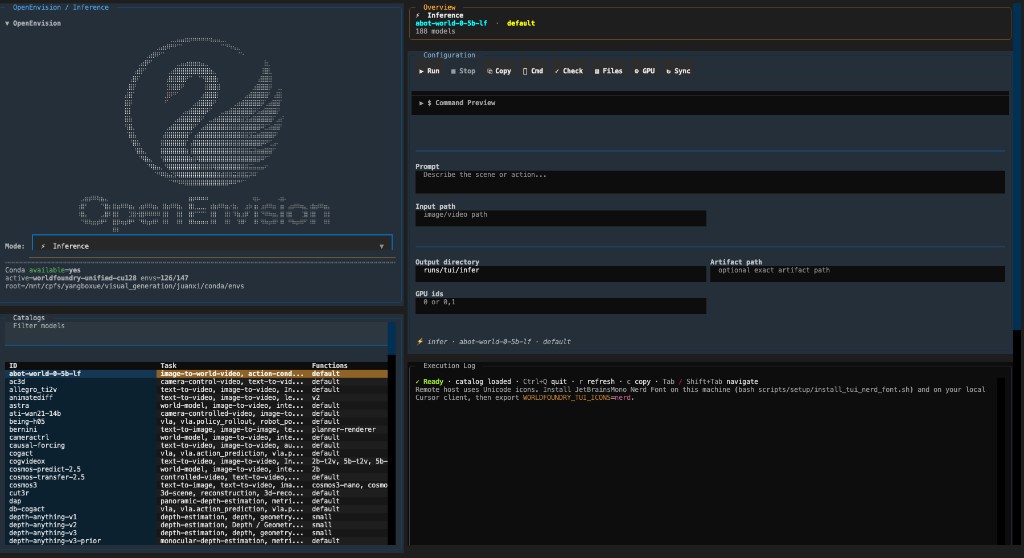This screenshot has width=1024, height=558.
Task: Click the Run button in Configuration
Action: 429,71
